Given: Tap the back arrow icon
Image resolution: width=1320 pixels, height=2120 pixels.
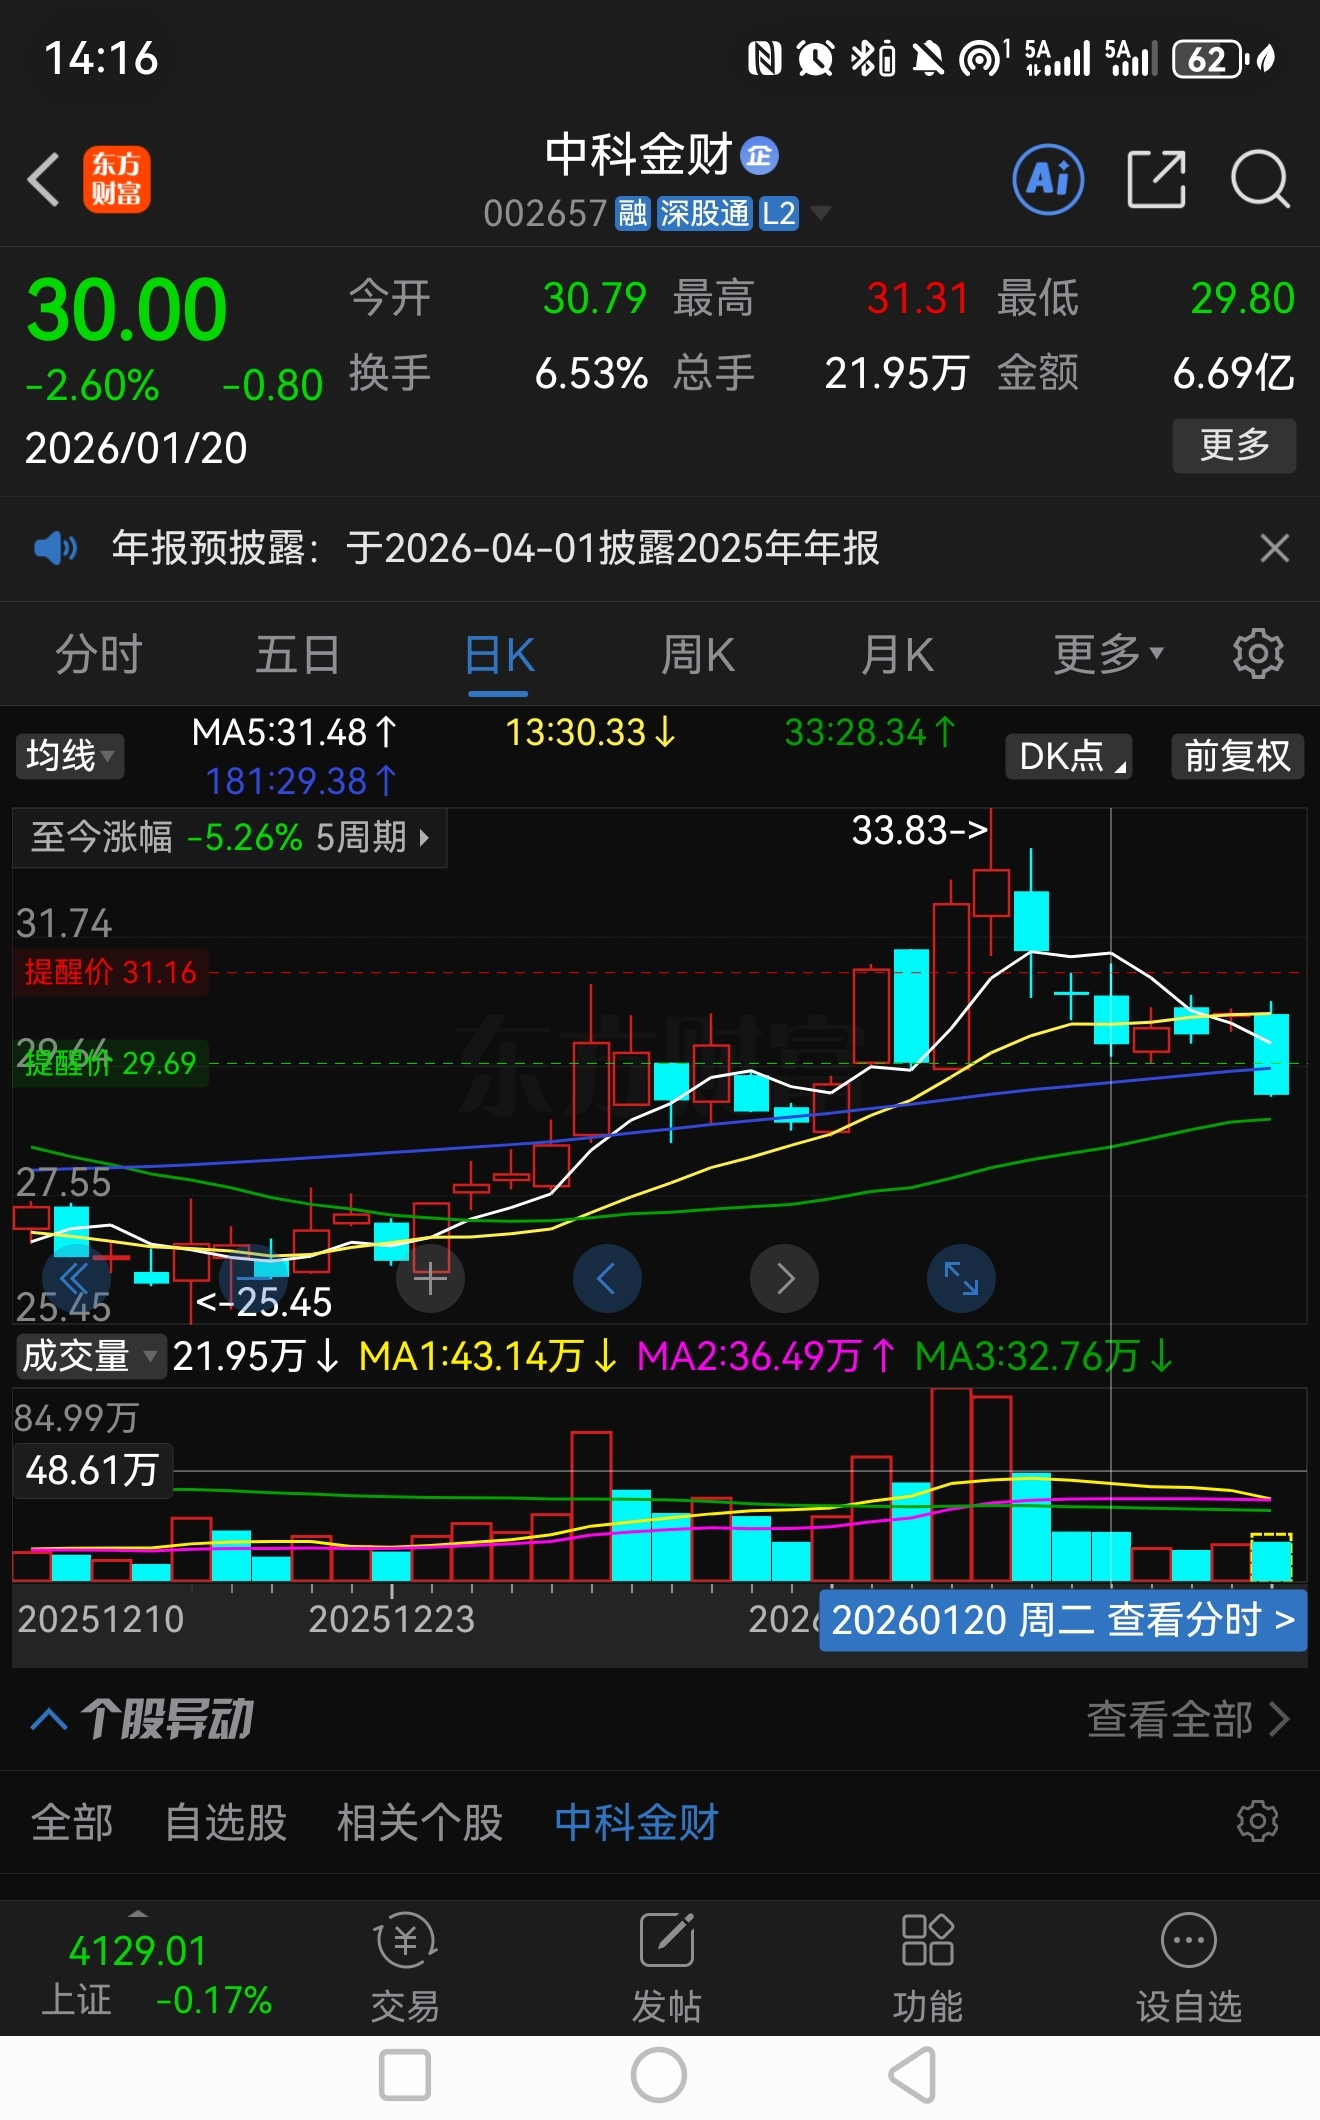Looking at the screenshot, I should click(x=44, y=180).
